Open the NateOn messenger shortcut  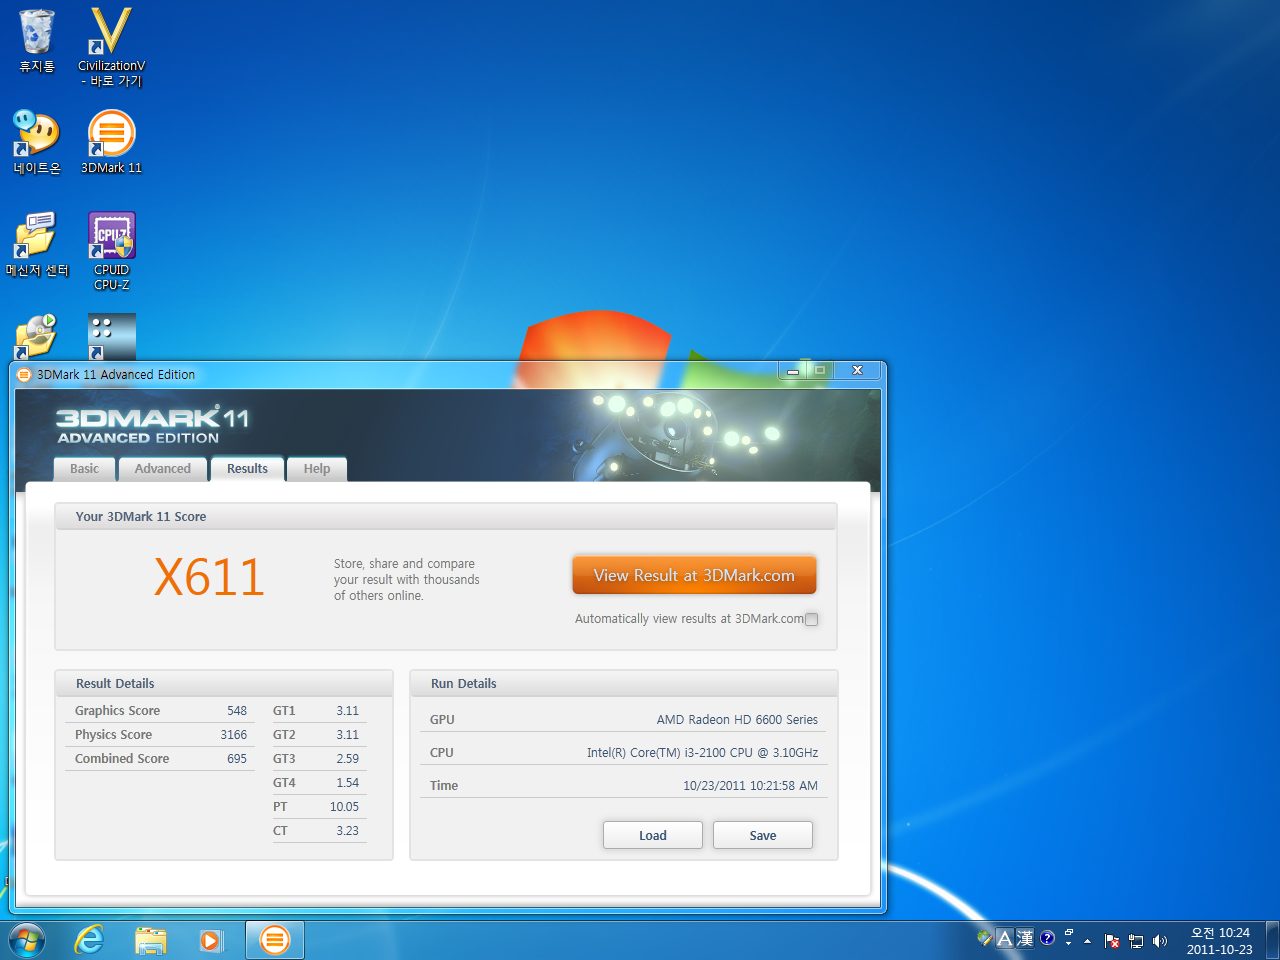tap(37, 142)
